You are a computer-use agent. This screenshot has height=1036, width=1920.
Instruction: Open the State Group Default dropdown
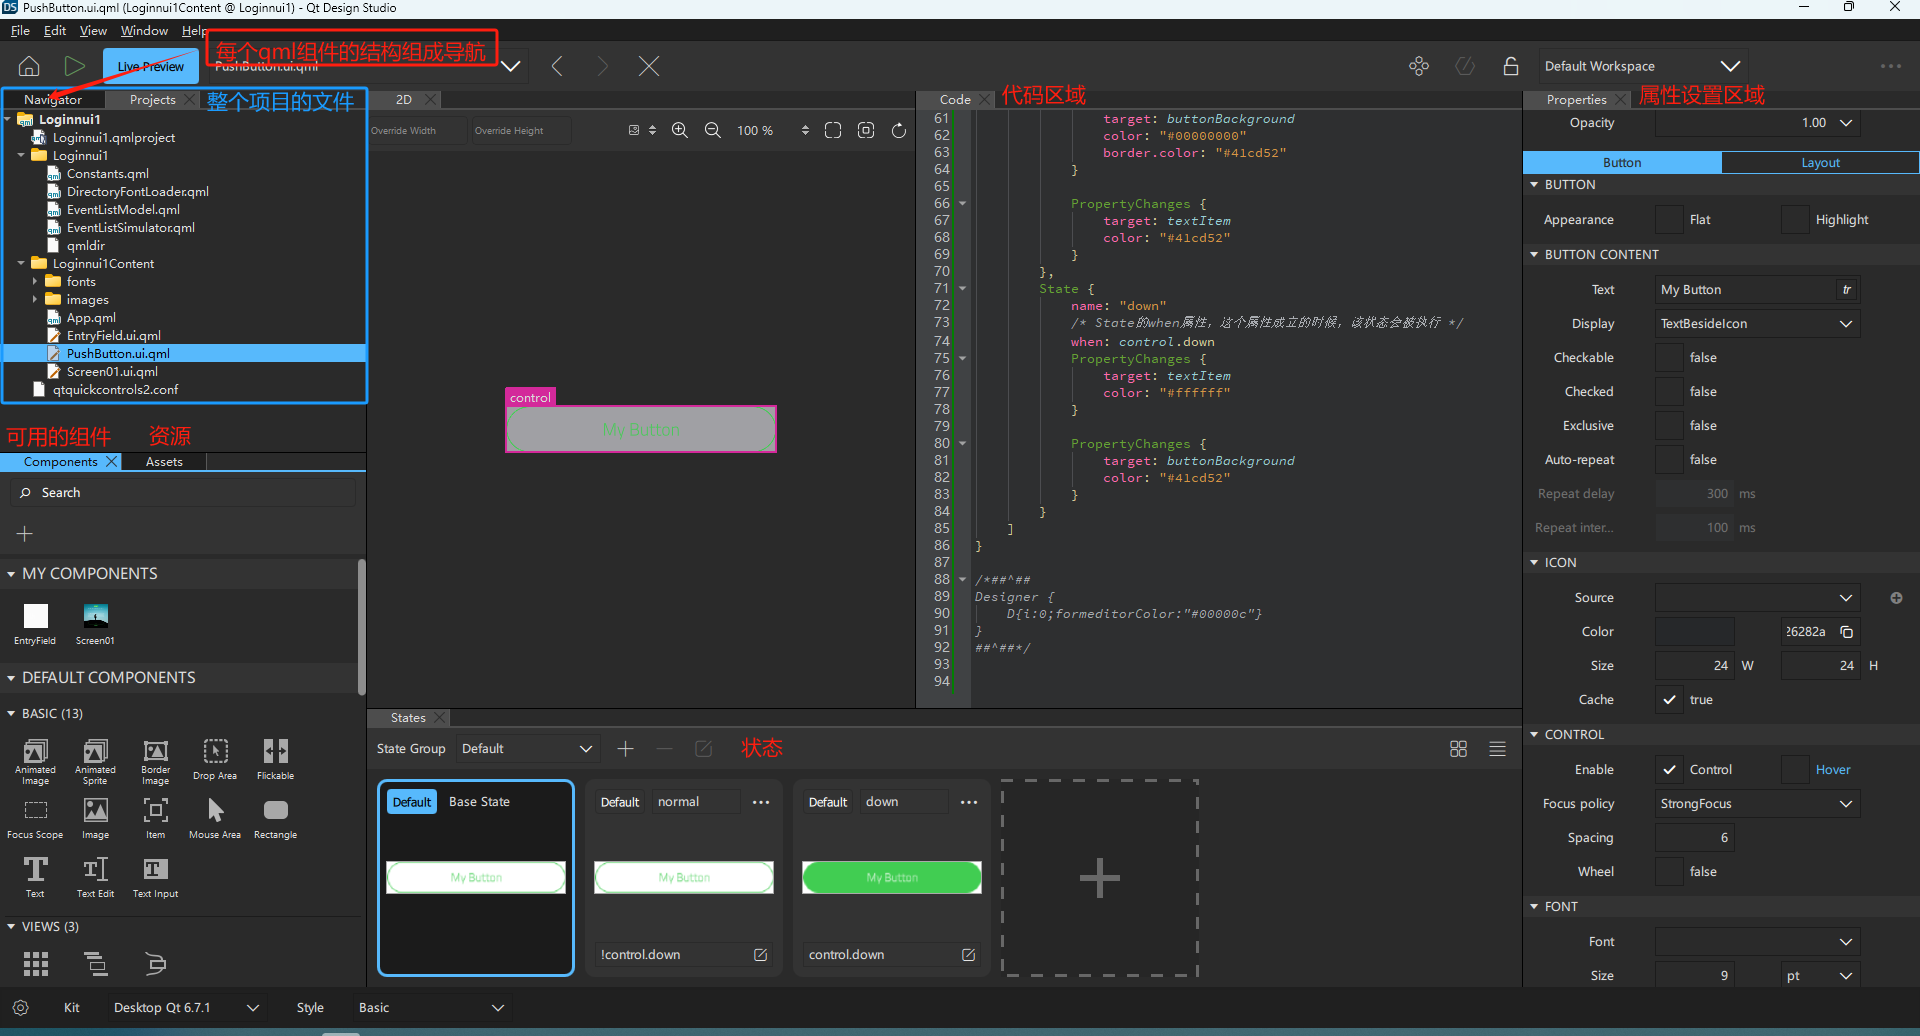pyautogui.click(x=527, y=749)
